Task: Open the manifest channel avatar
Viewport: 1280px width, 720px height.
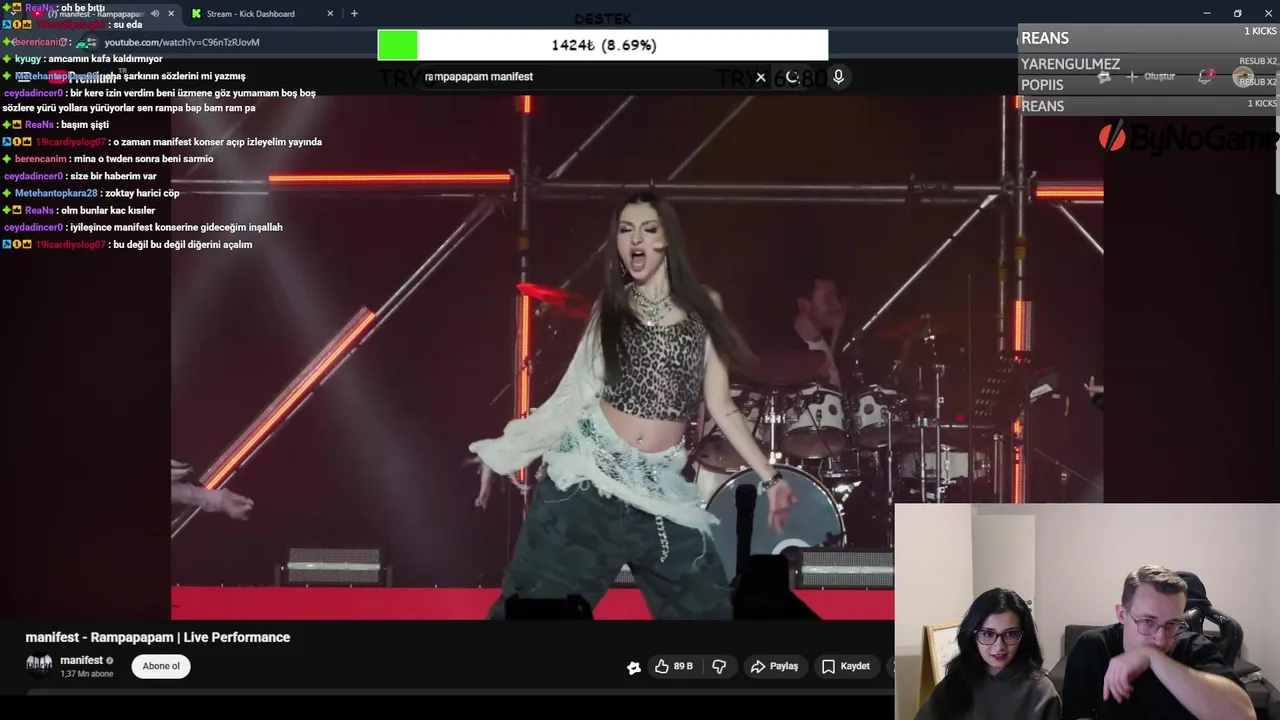Action: click(39, 666)
